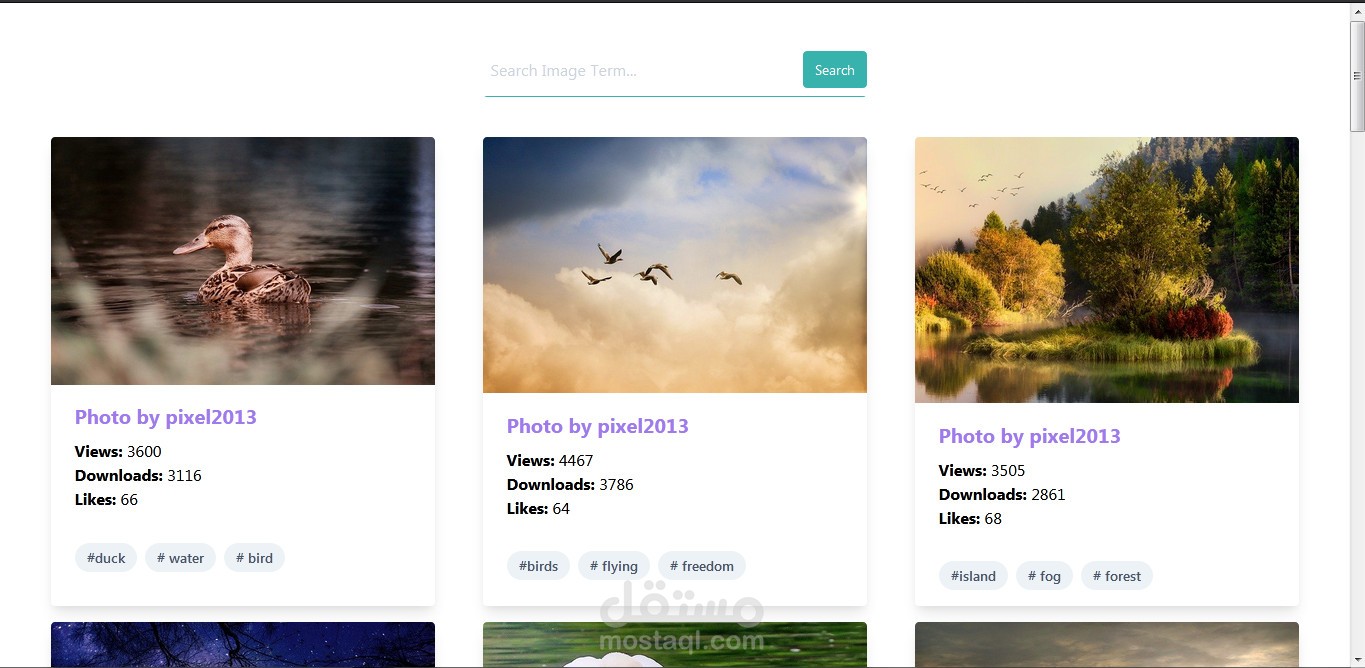Click the Likes 64 text
The height and width of the screenshot is (668, 1365).
pyautogui.click(x=538, y=509)
